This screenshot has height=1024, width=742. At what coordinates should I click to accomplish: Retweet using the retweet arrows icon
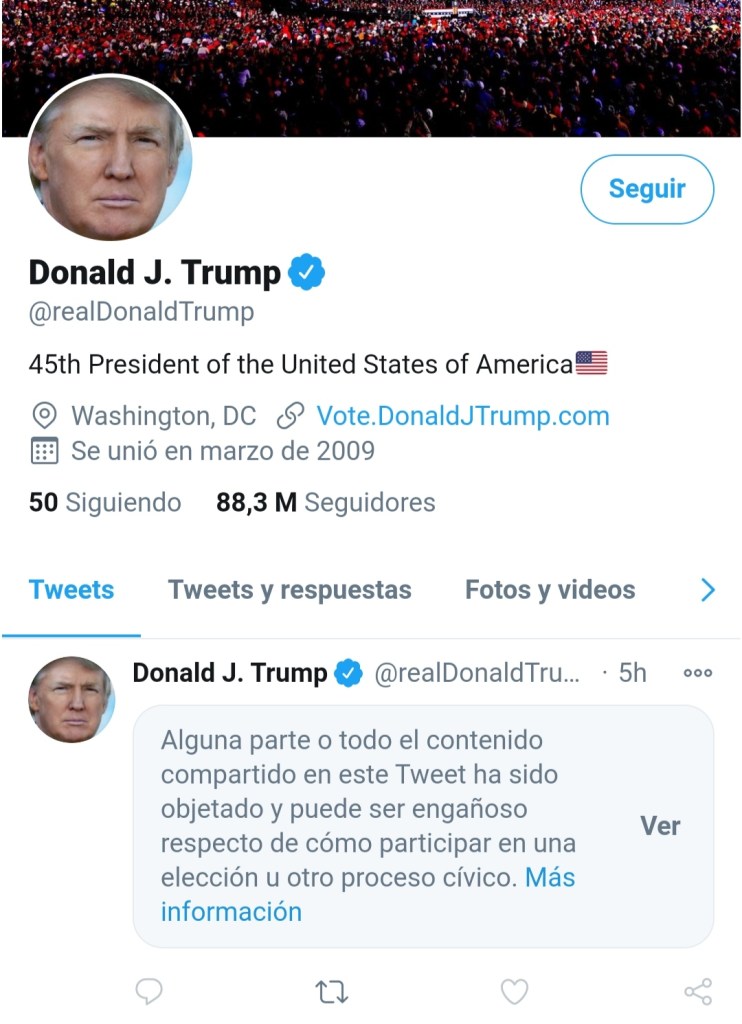tap(332, 992)
